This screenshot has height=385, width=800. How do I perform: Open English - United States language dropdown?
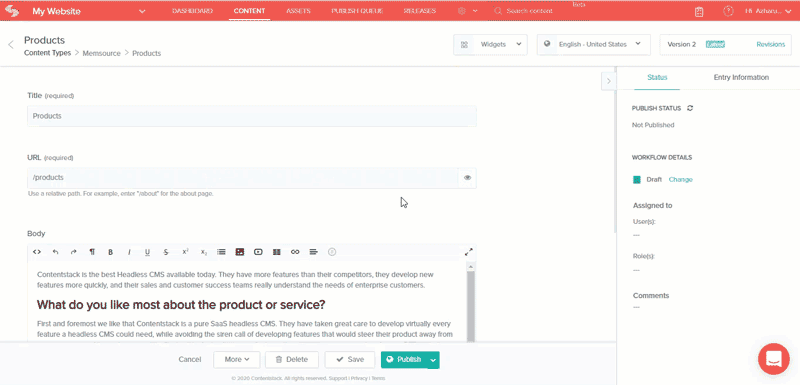593,44
